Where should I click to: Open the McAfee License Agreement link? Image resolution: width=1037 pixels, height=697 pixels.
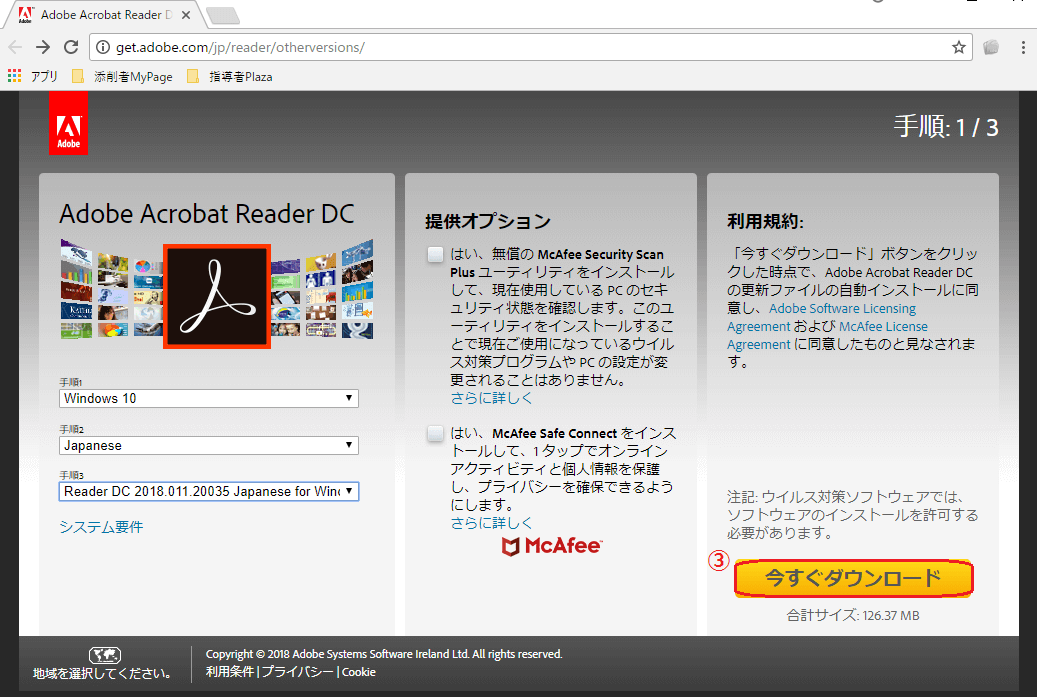[x=827, y=335]
